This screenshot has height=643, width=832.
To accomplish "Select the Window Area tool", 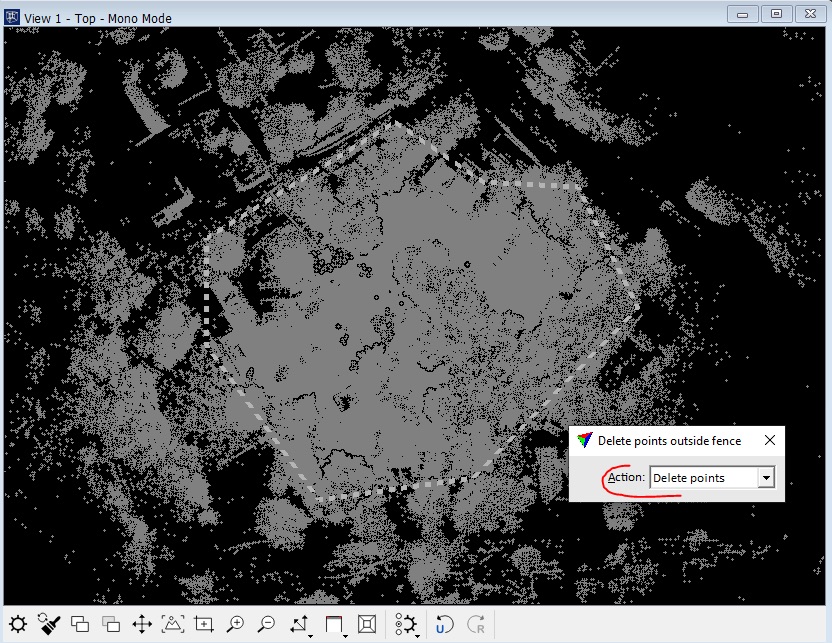I will point(202,623).
